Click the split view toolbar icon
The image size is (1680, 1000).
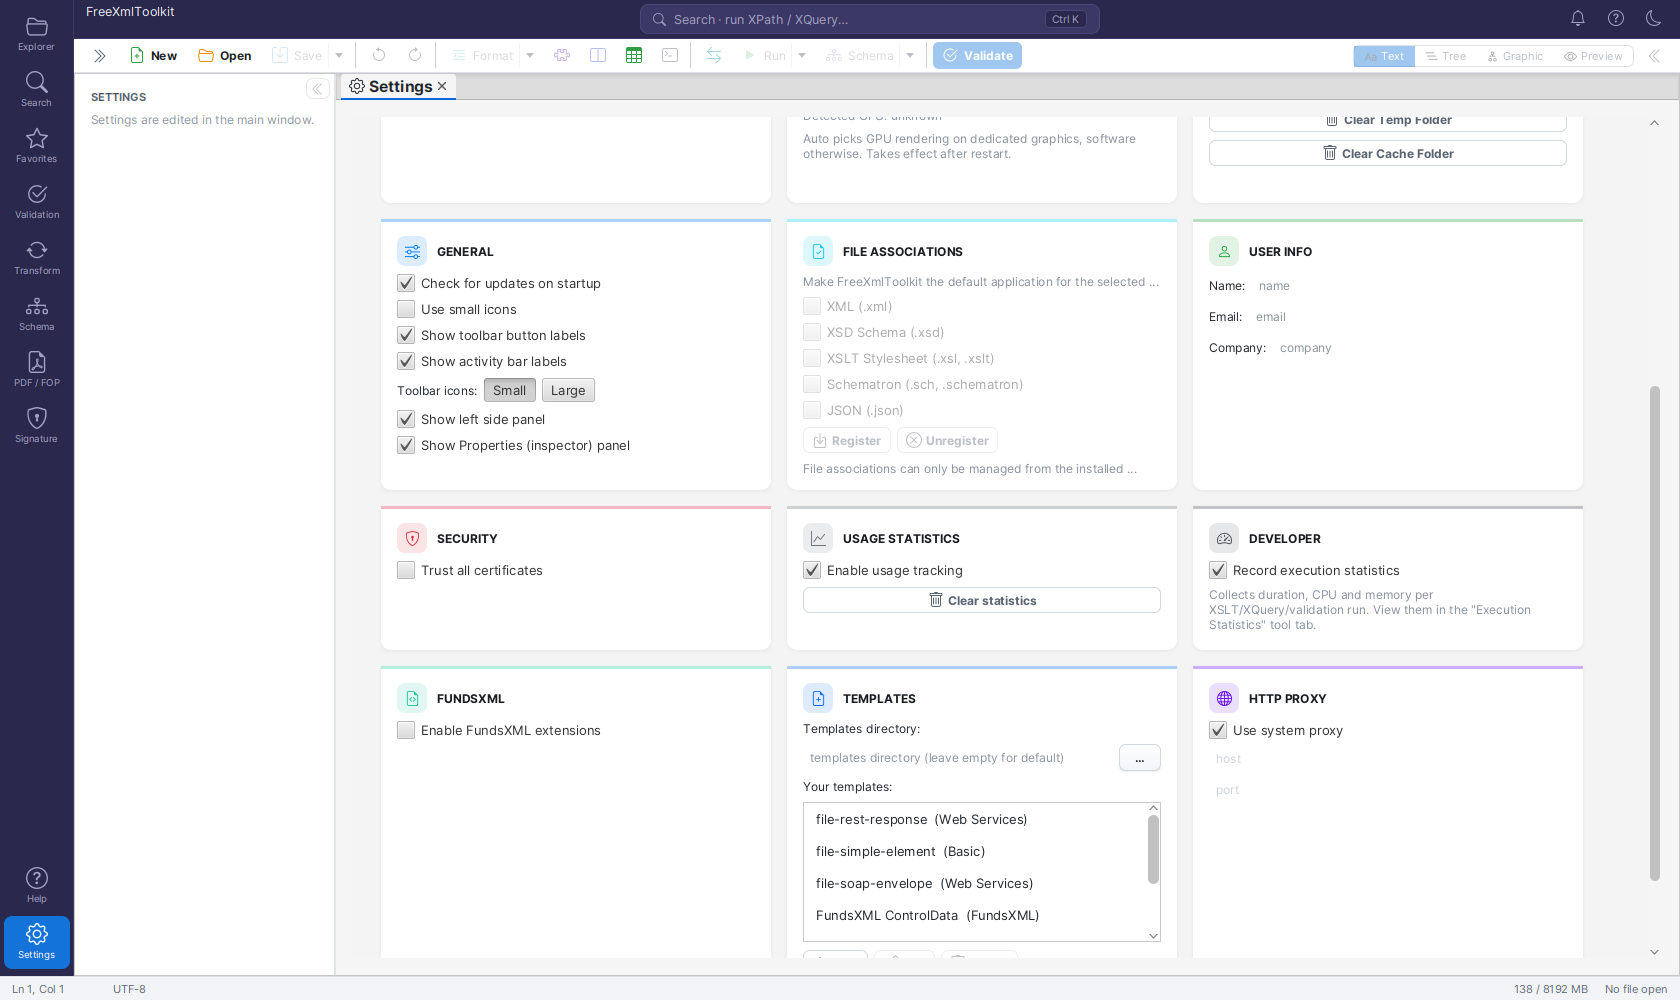(598, 56)
